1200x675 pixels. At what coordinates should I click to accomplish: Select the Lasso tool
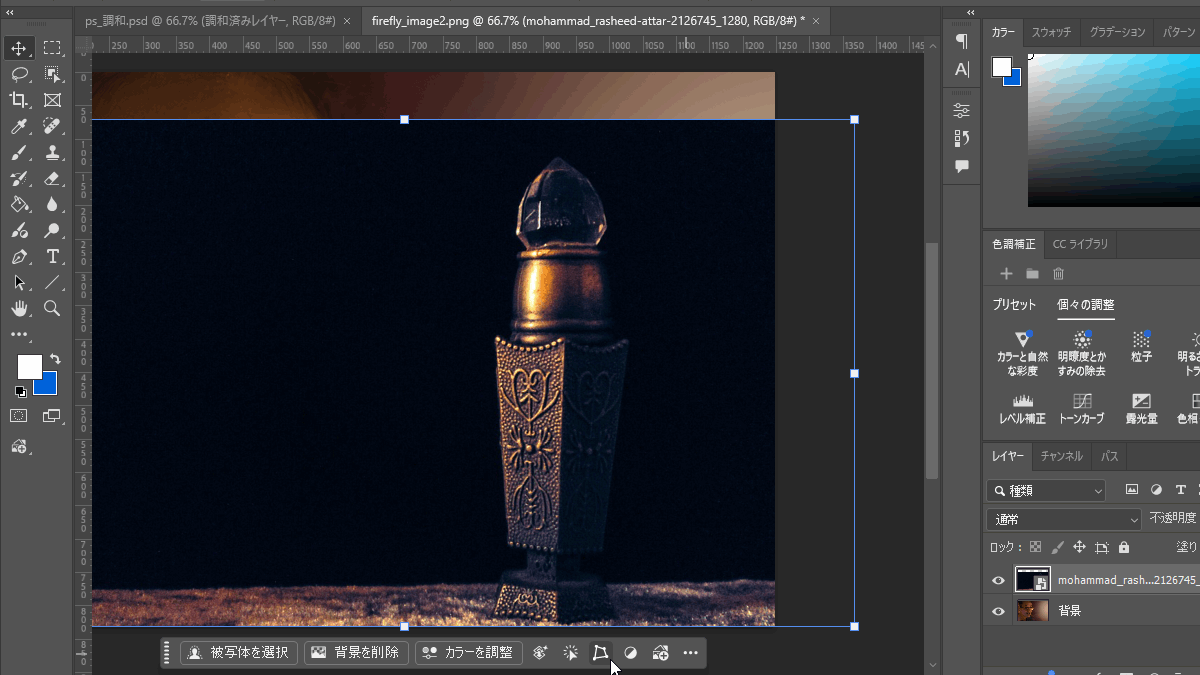[18, 74]
